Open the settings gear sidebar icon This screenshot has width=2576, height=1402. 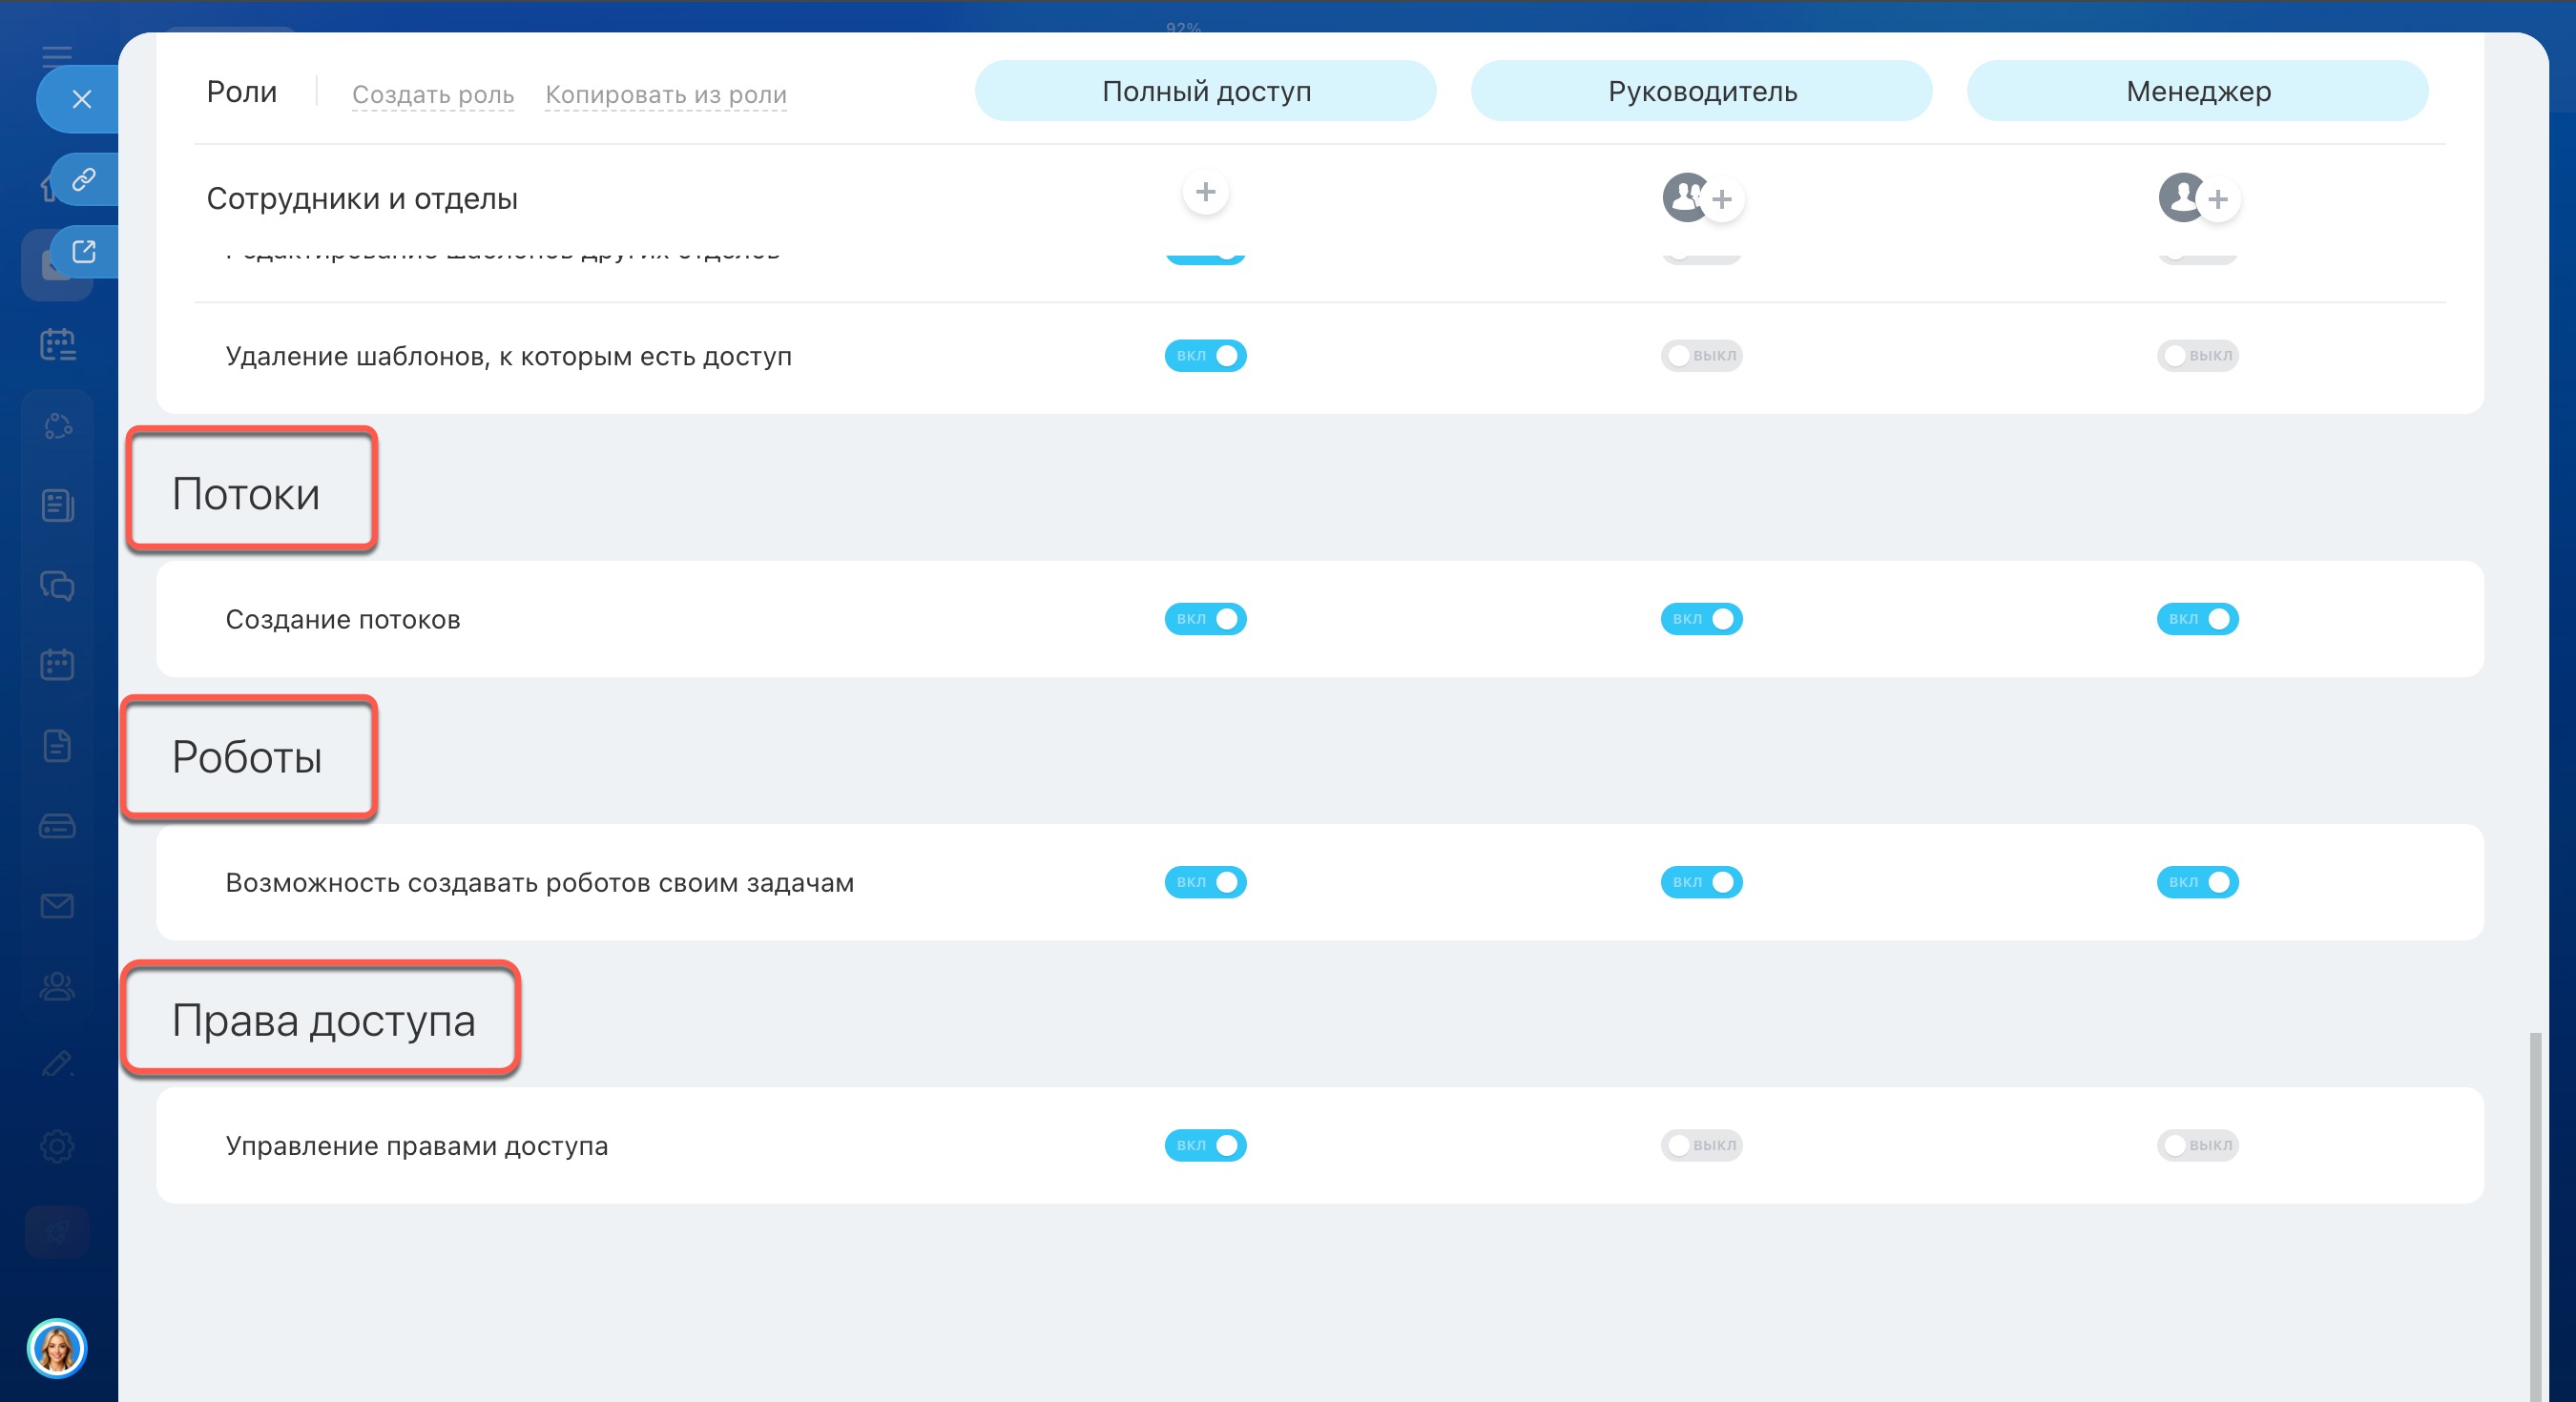58,1146
